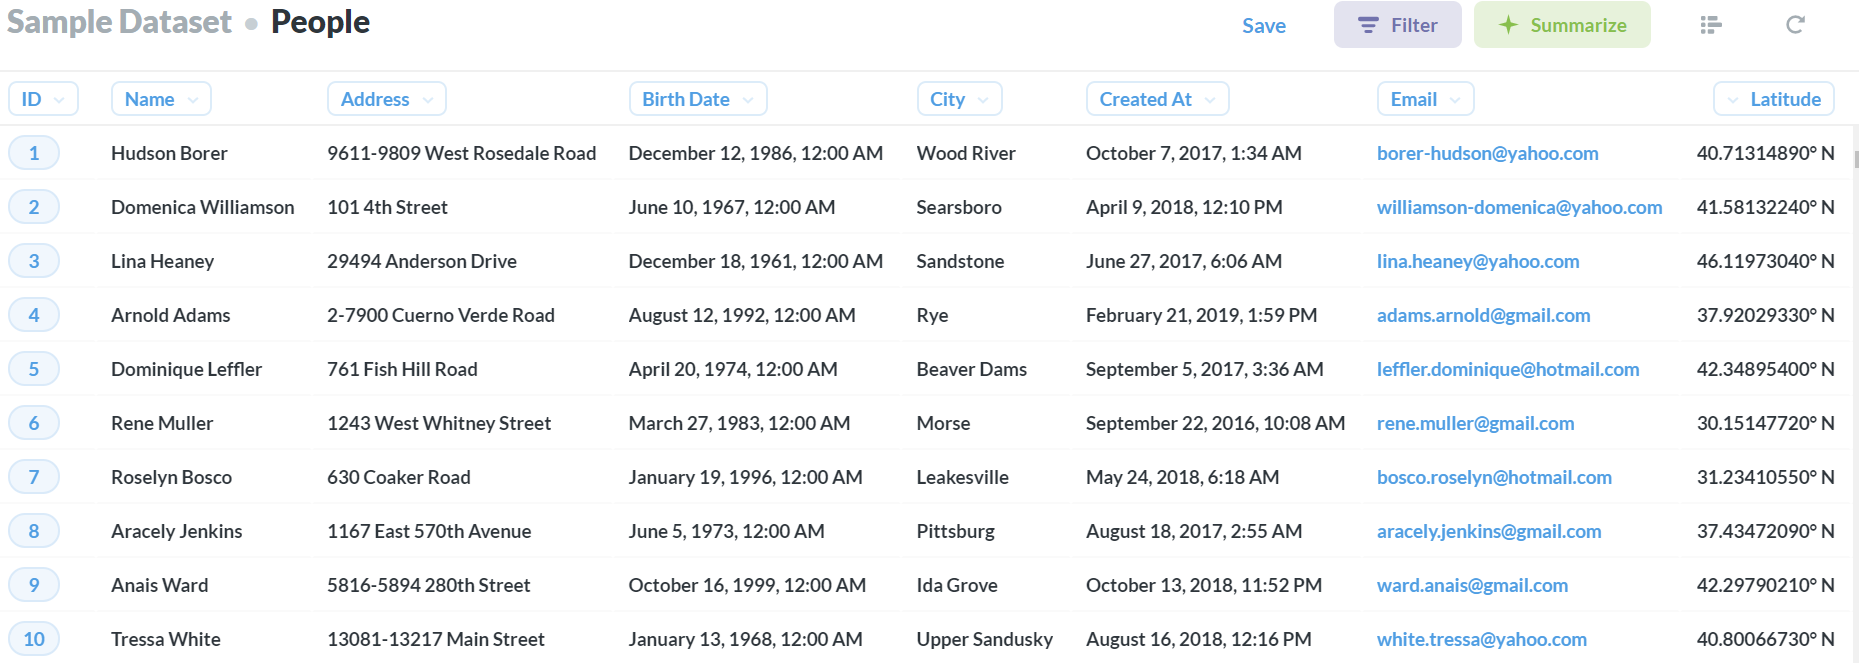The height and width of the screenshot is (663, 1859).
Task: Click the vertical scrollbar thumb
Action: (x=1856, y=159)
